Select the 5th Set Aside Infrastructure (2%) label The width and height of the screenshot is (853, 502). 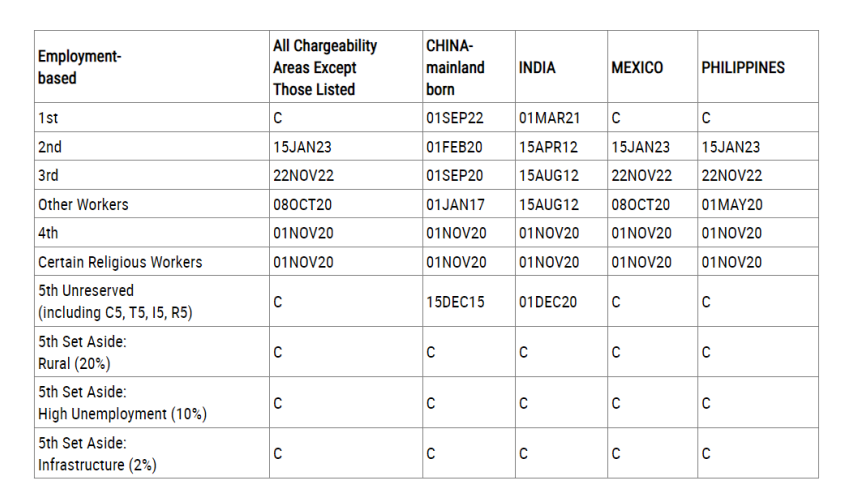pos(97,454)
